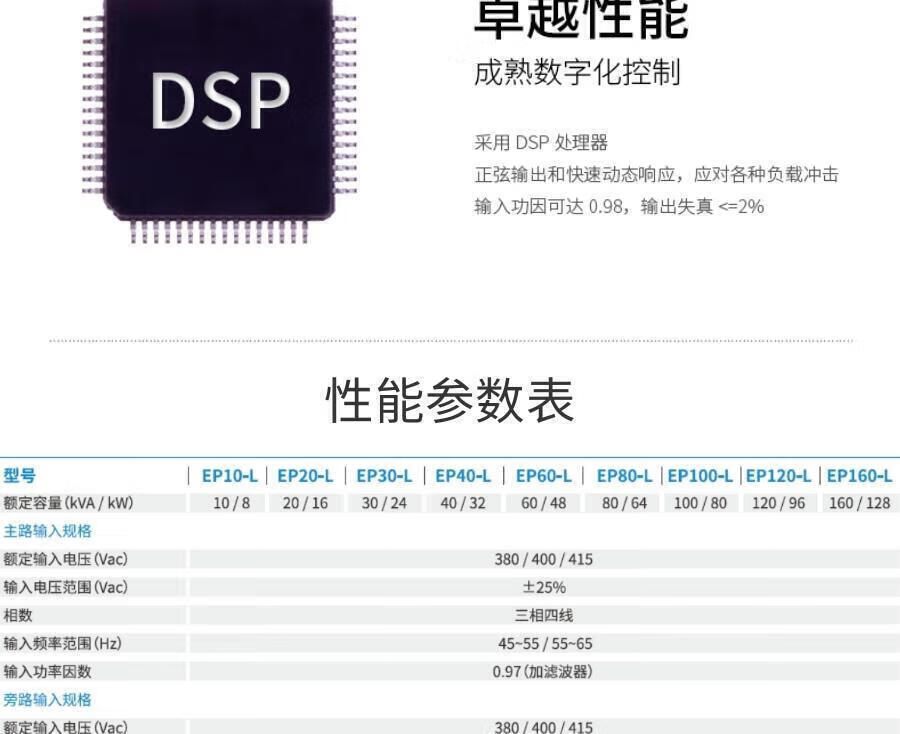Click the 三相四线 phase value

click(543, 615)
